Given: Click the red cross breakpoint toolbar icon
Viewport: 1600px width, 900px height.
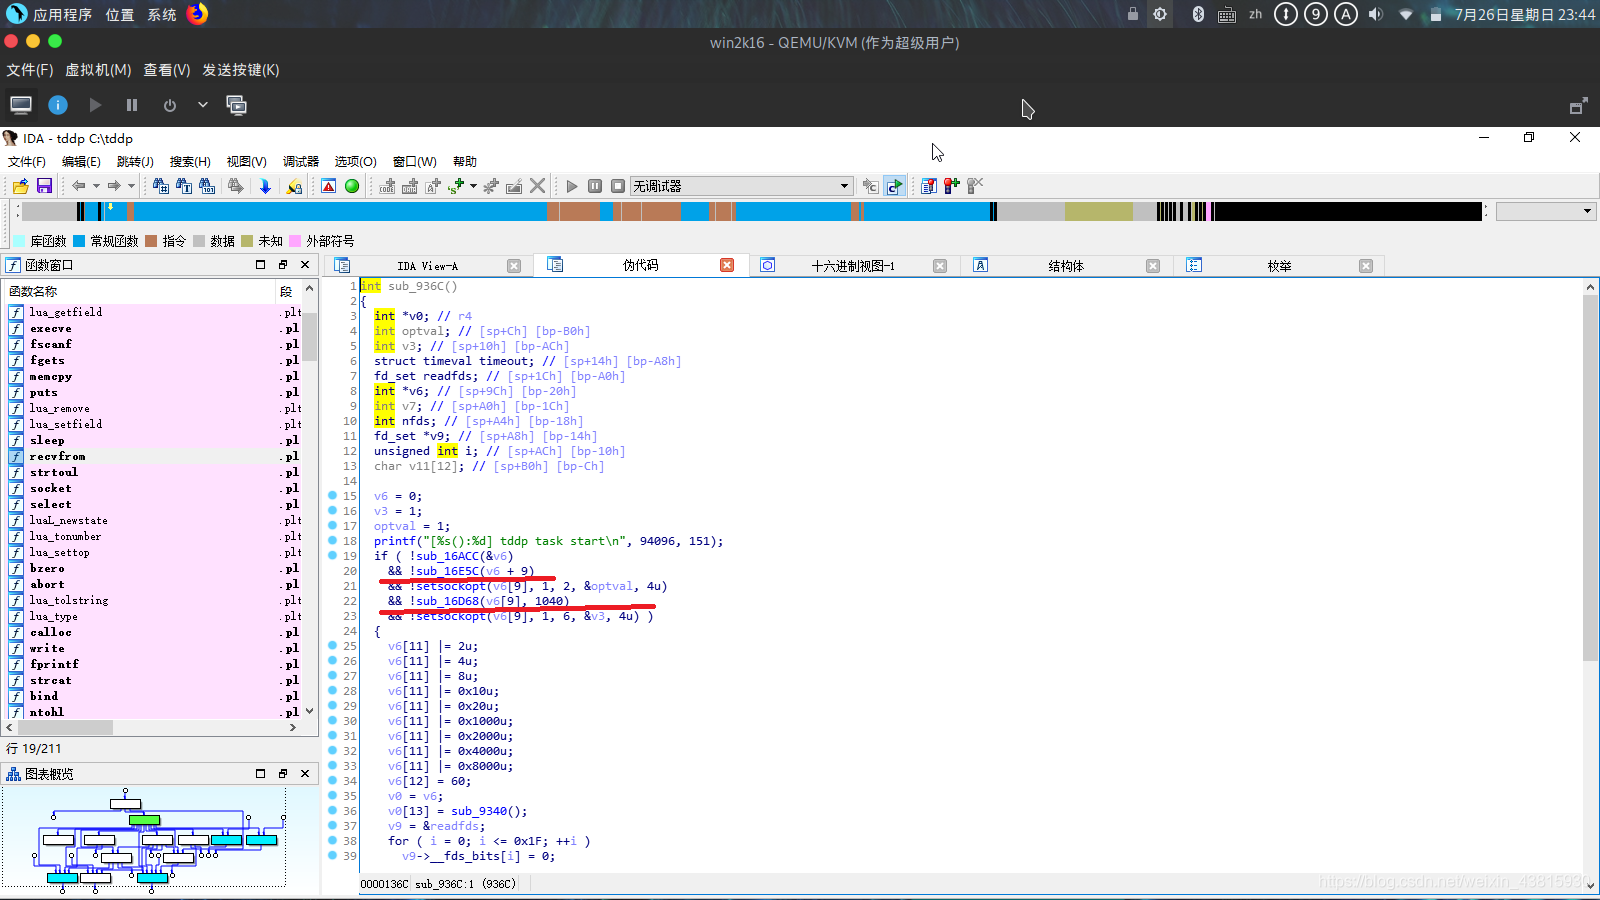Looking at the screenshot, I should click(951, 186).
